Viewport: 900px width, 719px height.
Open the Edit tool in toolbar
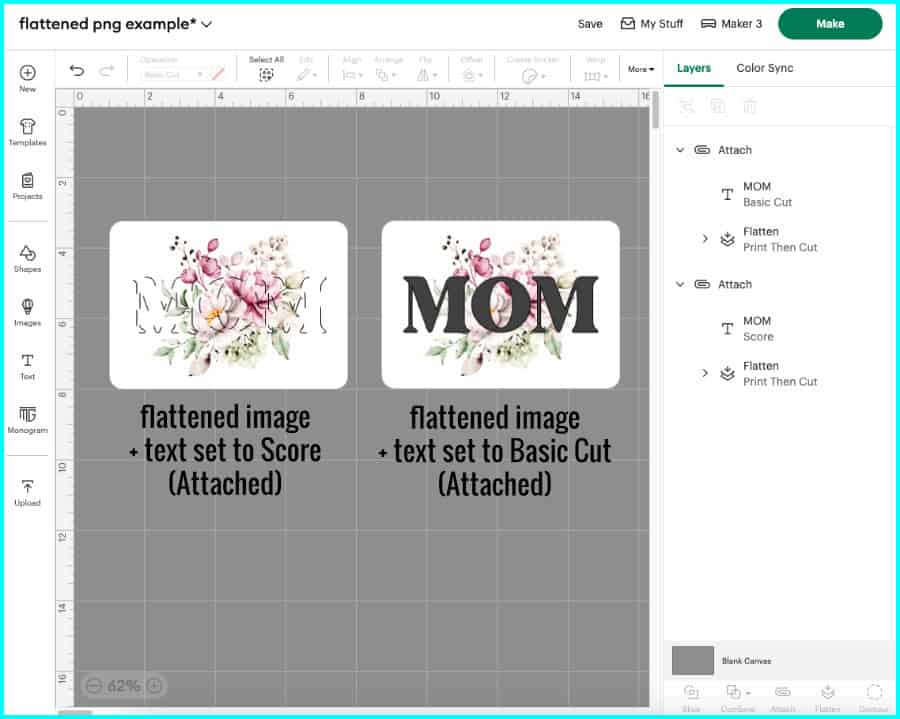[x=306, y=68]
